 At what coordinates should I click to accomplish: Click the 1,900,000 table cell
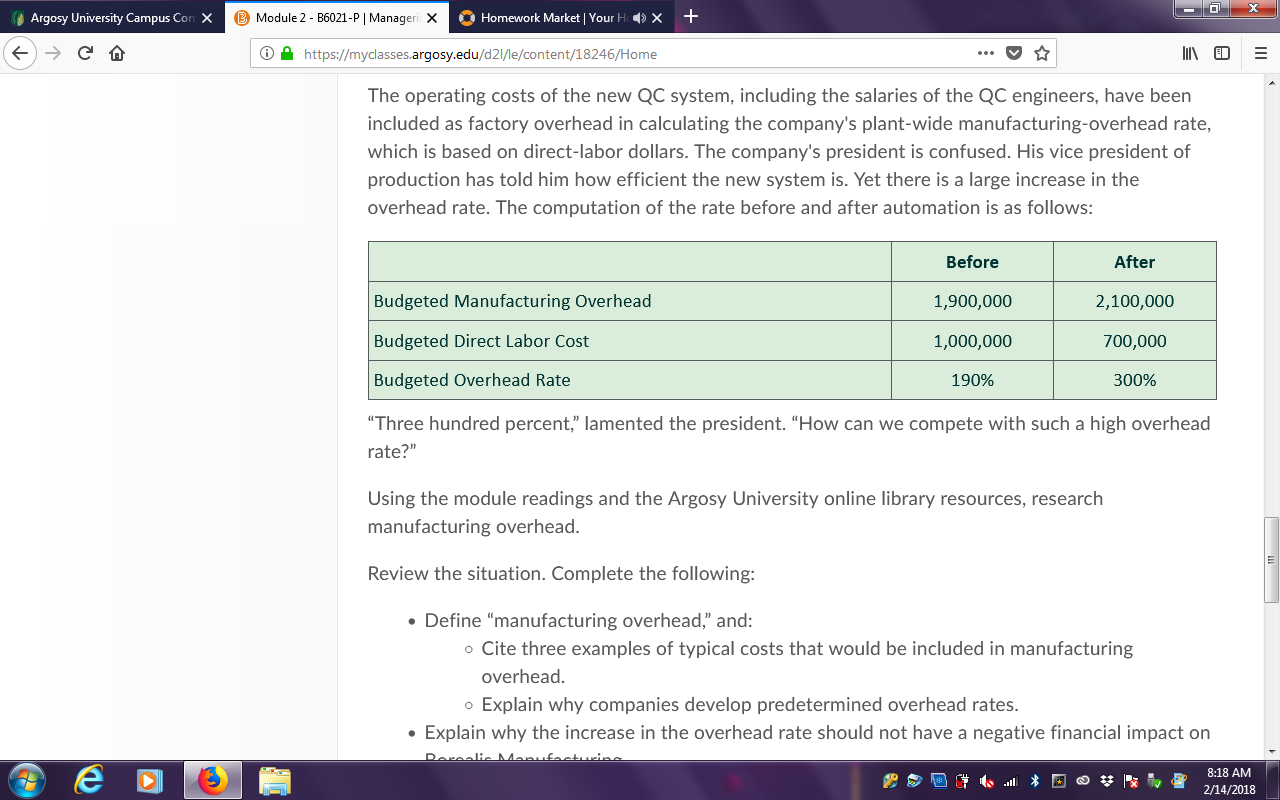(972, 301)
